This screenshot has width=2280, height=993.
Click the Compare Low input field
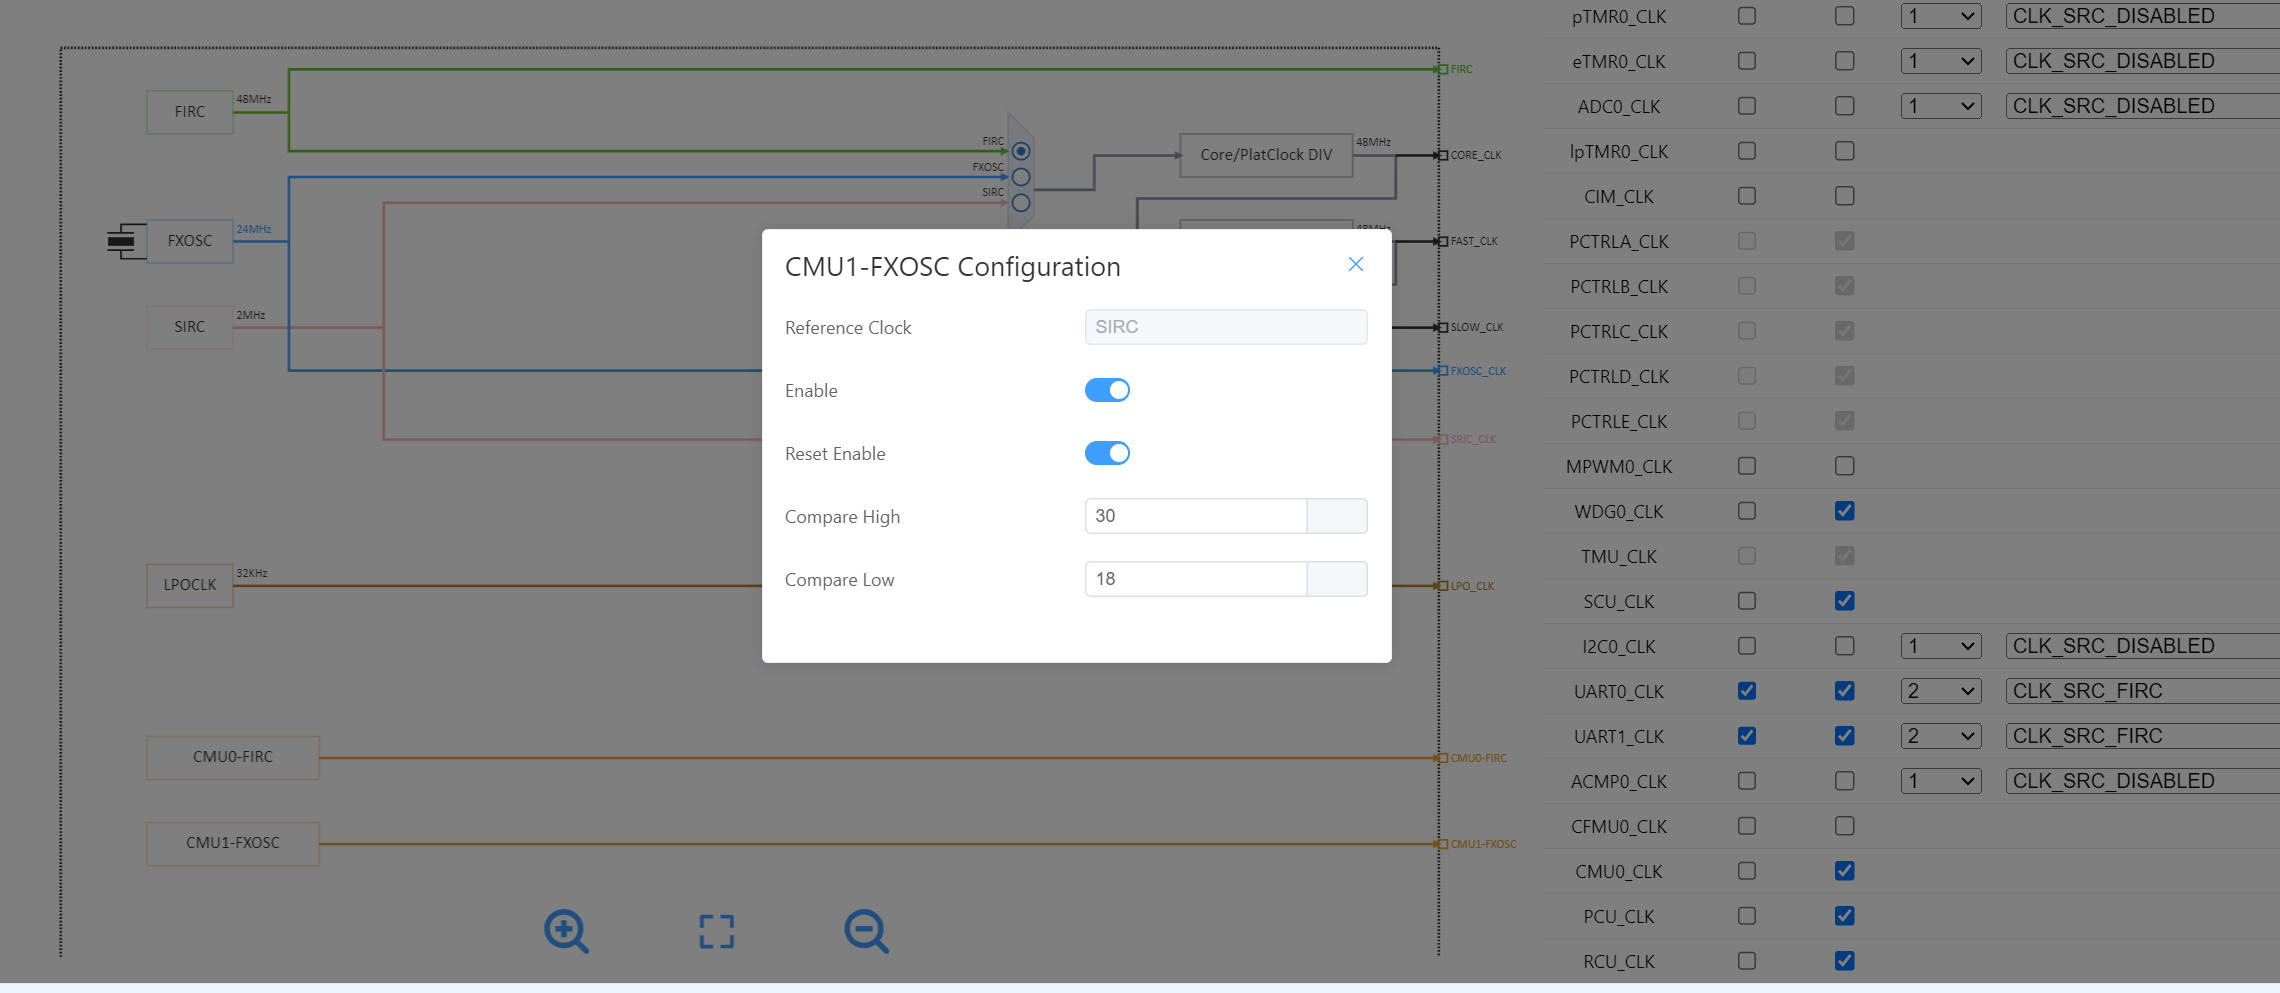(1195, 579)
